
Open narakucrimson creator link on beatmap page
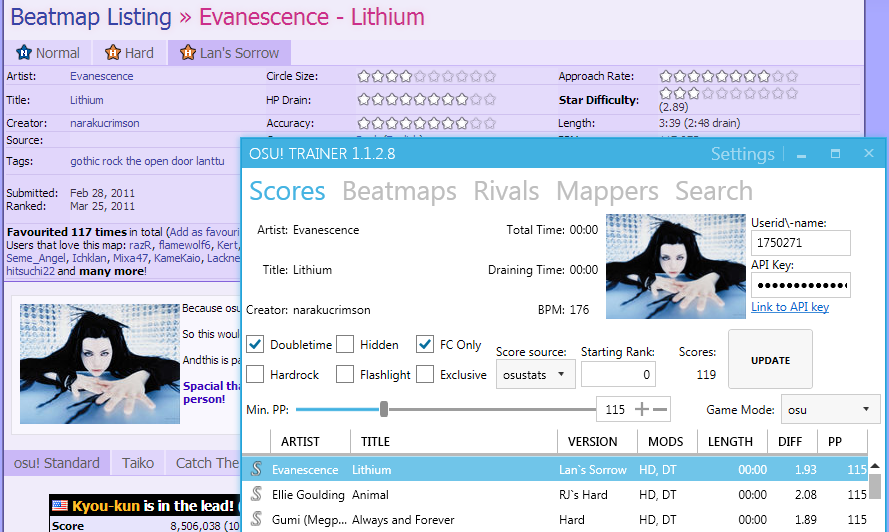pos(104,123)
